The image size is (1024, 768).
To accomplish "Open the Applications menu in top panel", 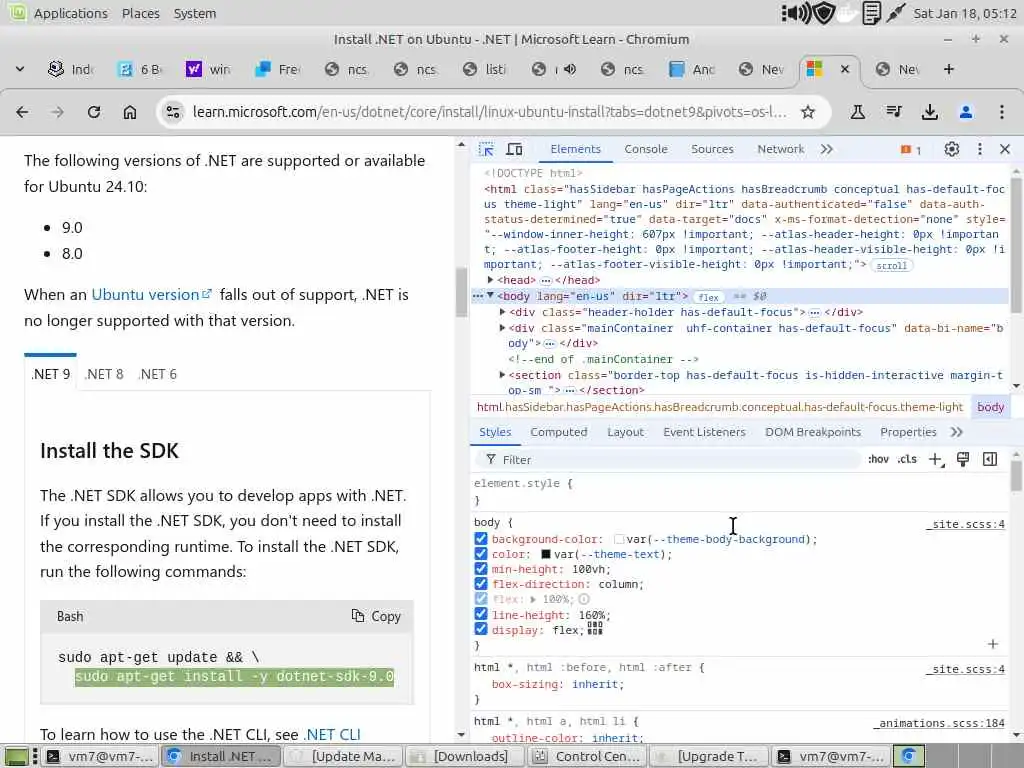I will click(x=71, y=13).
